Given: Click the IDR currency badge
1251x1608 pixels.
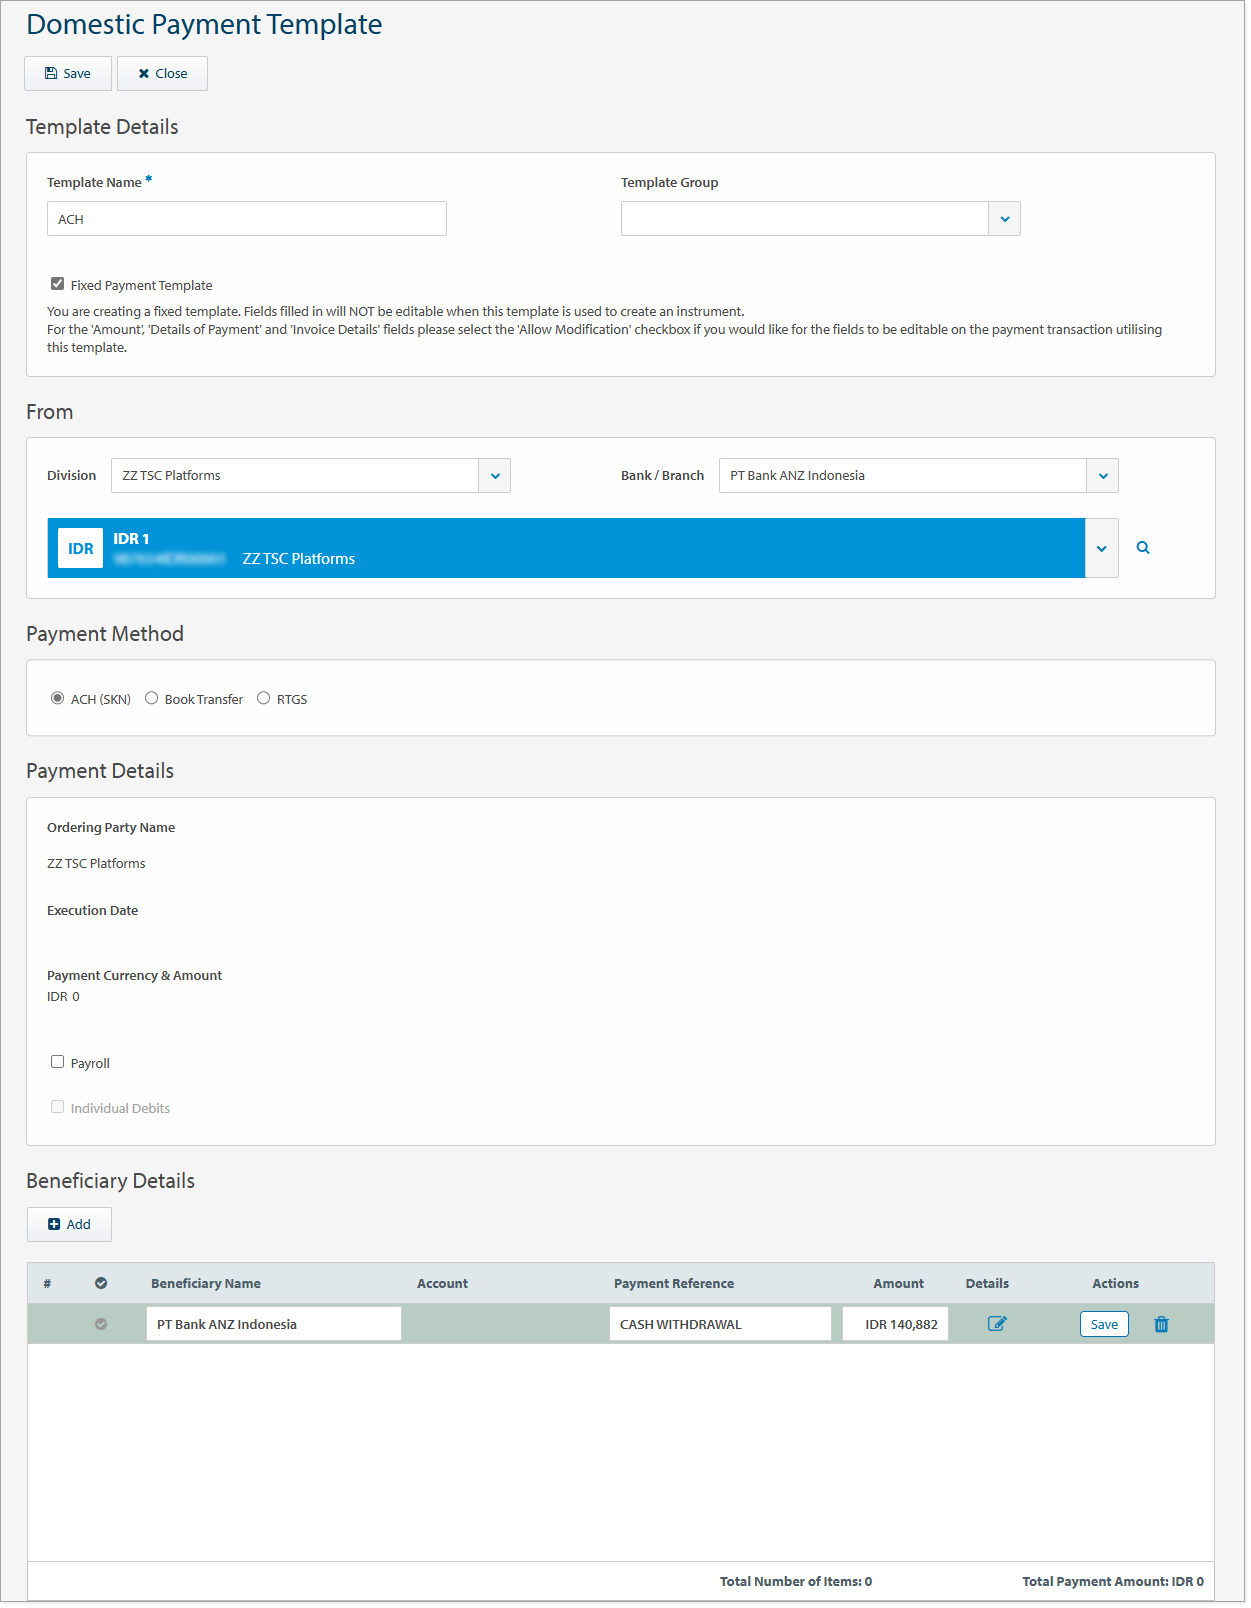Looking at the screenshot, I should [81, 549].
